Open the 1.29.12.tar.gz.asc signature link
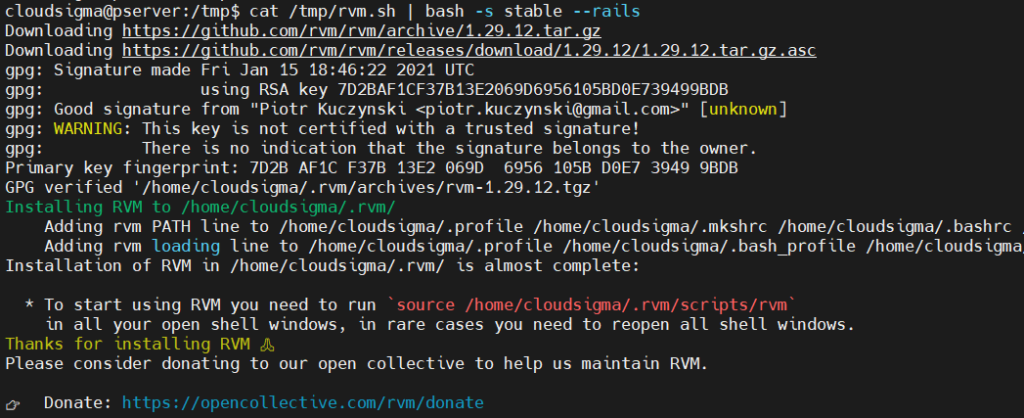Image resolution: width=1024 pixels, height=418 pixels. click(469, 51)
